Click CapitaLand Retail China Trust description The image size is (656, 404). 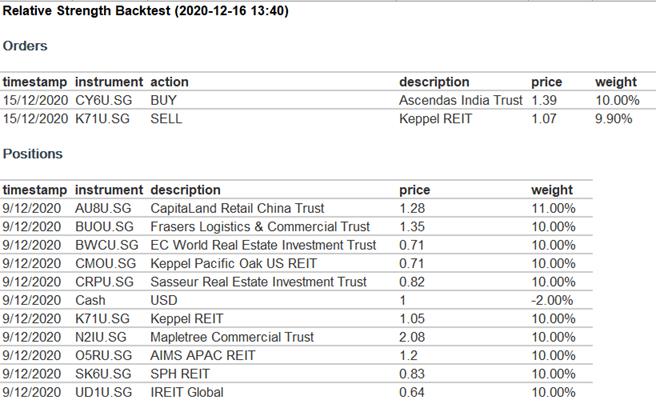(237, 208)
